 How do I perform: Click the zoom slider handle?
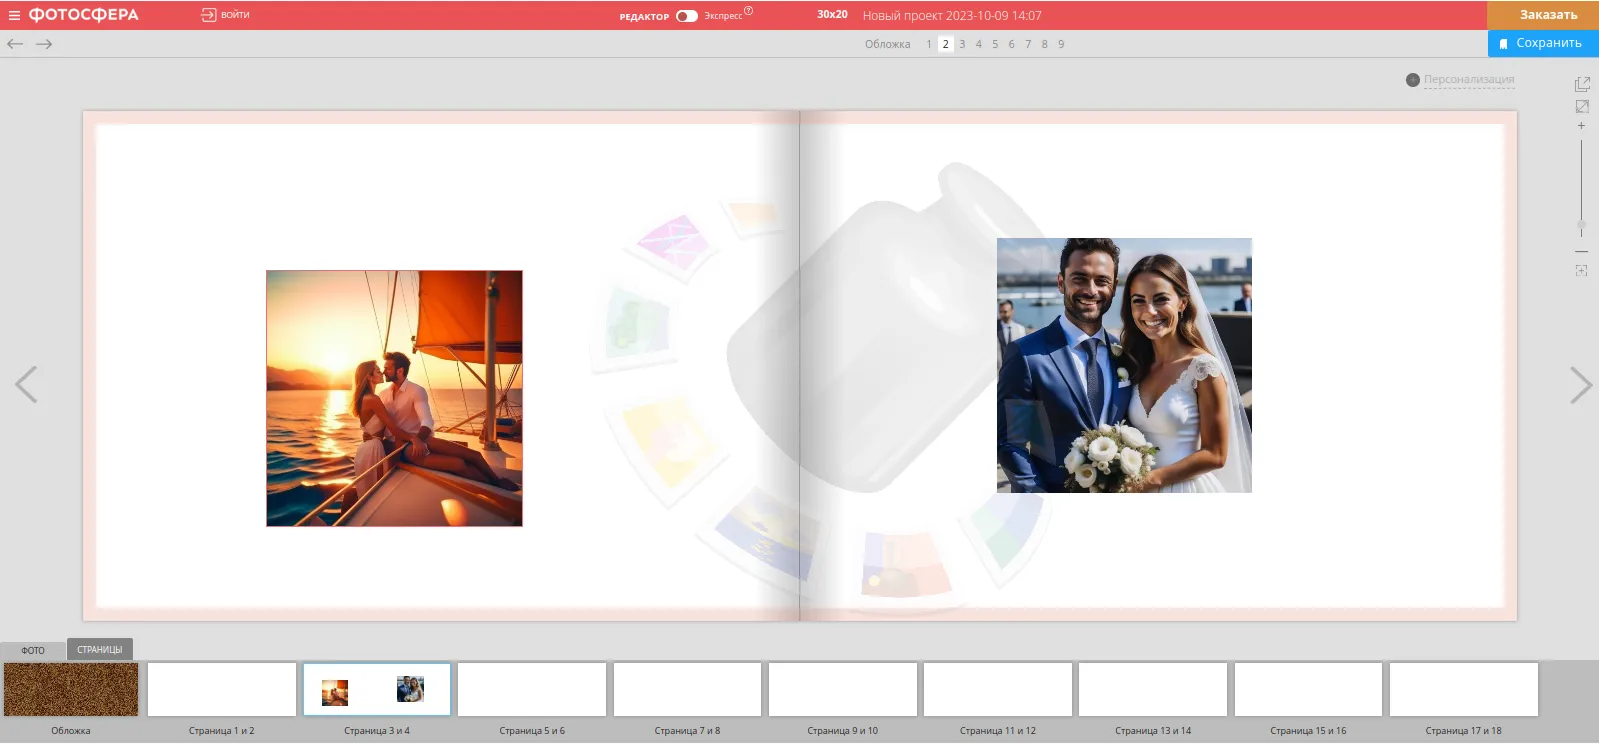pos(1581,225)
